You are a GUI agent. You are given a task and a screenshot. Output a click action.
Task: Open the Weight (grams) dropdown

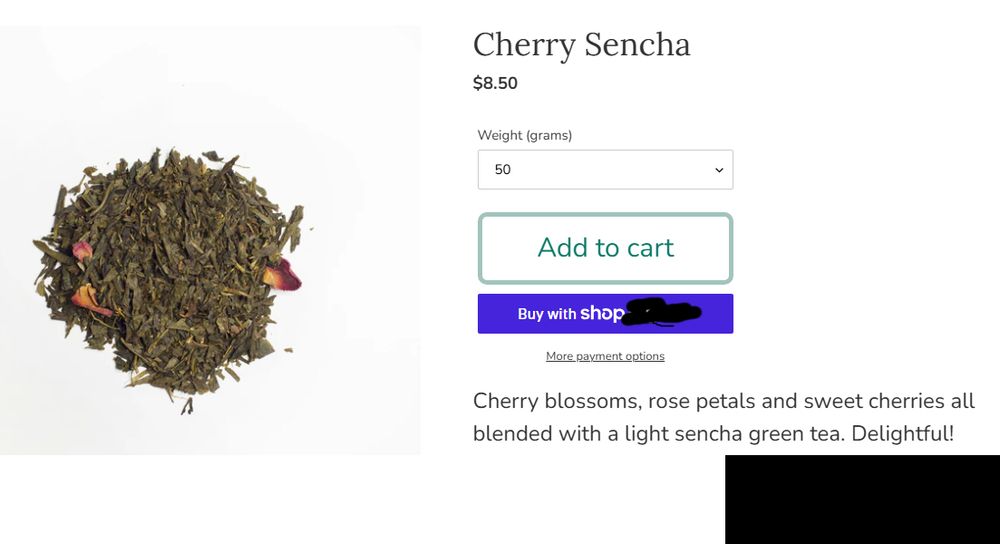tap(605, 170)
